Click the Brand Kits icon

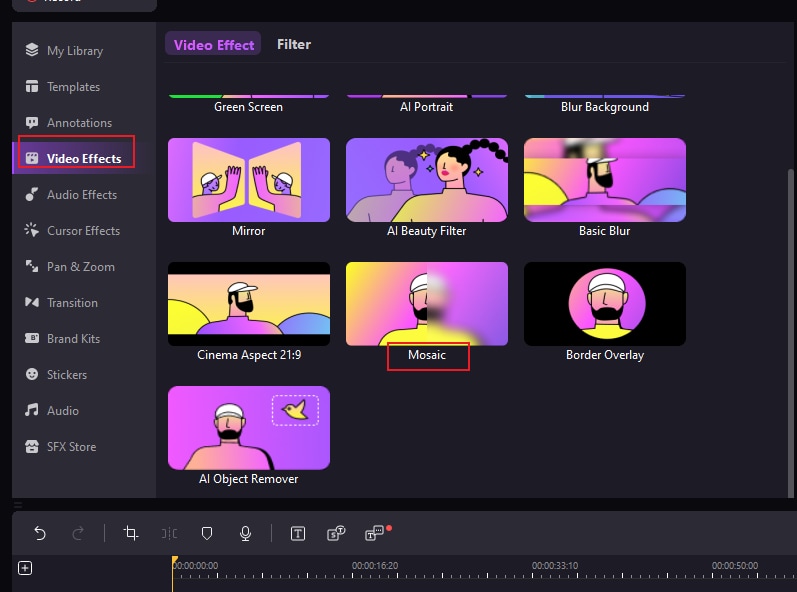(32, 338)
